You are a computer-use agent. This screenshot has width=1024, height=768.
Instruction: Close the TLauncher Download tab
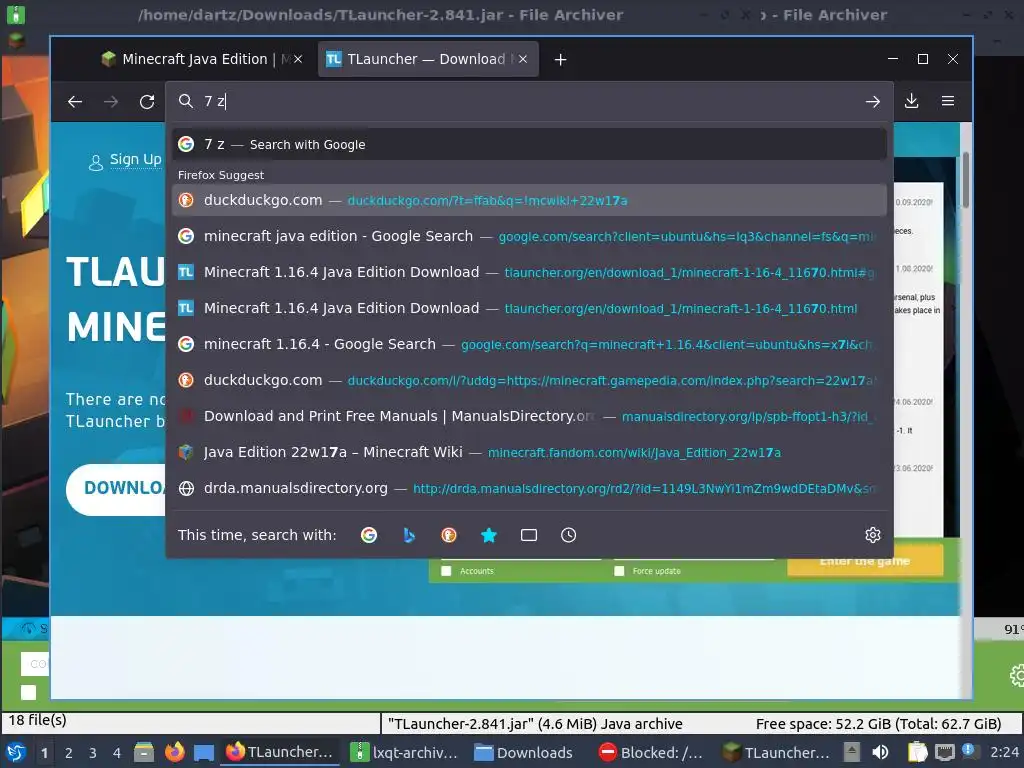(x=522, y=59)
